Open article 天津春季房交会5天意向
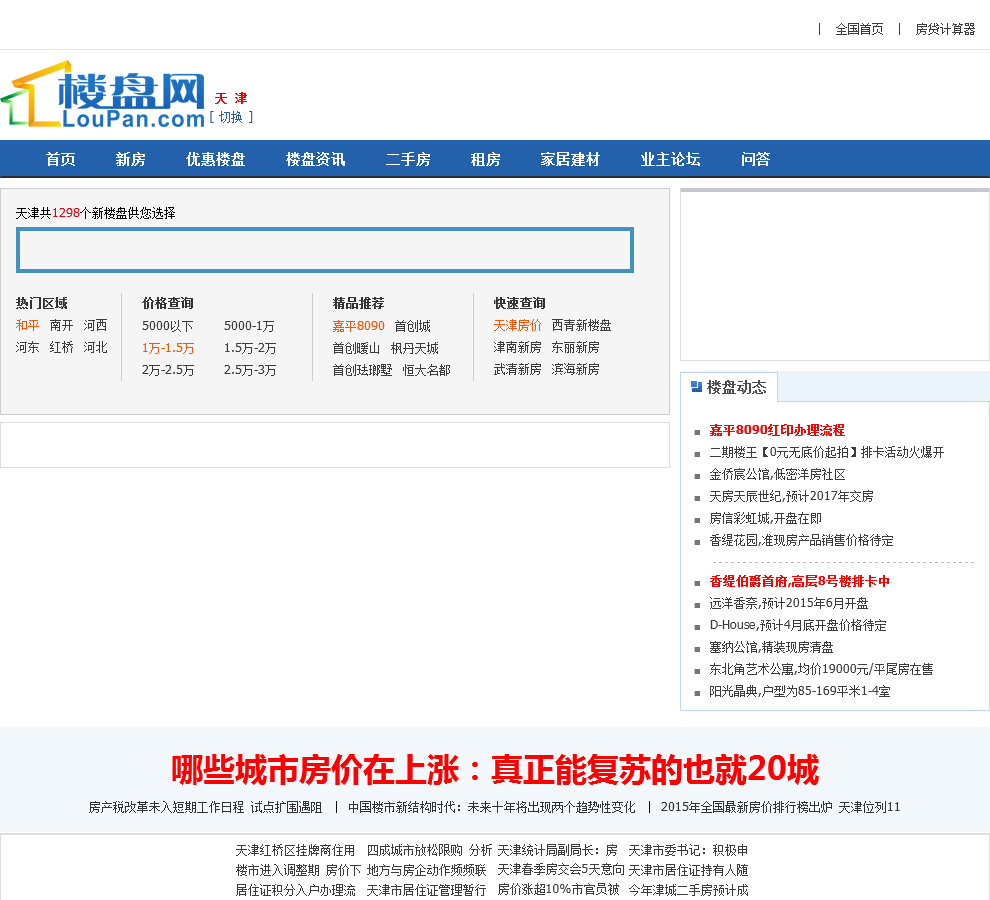This screenshot has width=990, height=900. click(561, 870)
